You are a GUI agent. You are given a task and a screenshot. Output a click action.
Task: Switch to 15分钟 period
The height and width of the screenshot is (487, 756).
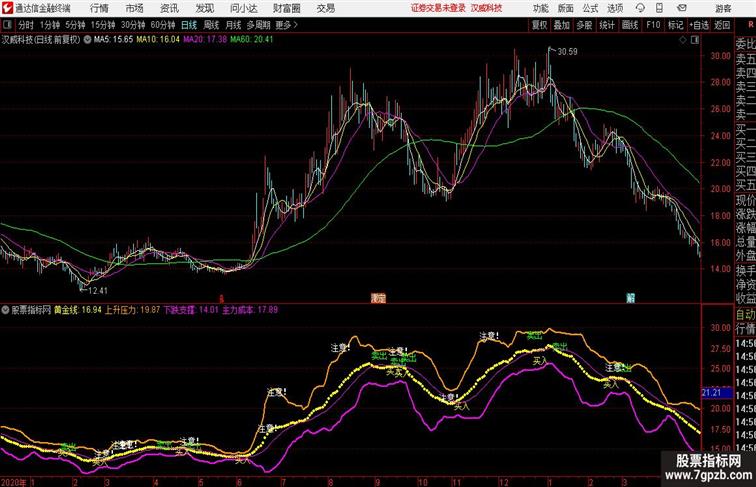click(x=103, y=25)
